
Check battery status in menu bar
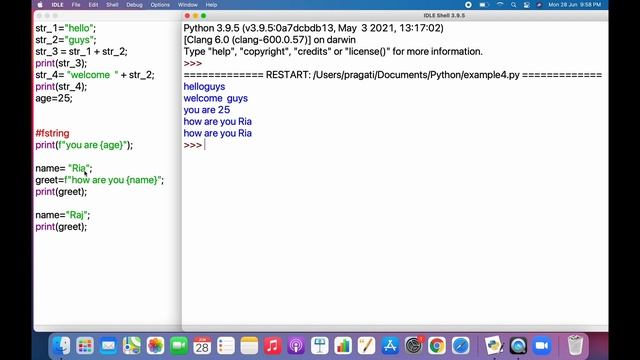(x=484, y=5)
